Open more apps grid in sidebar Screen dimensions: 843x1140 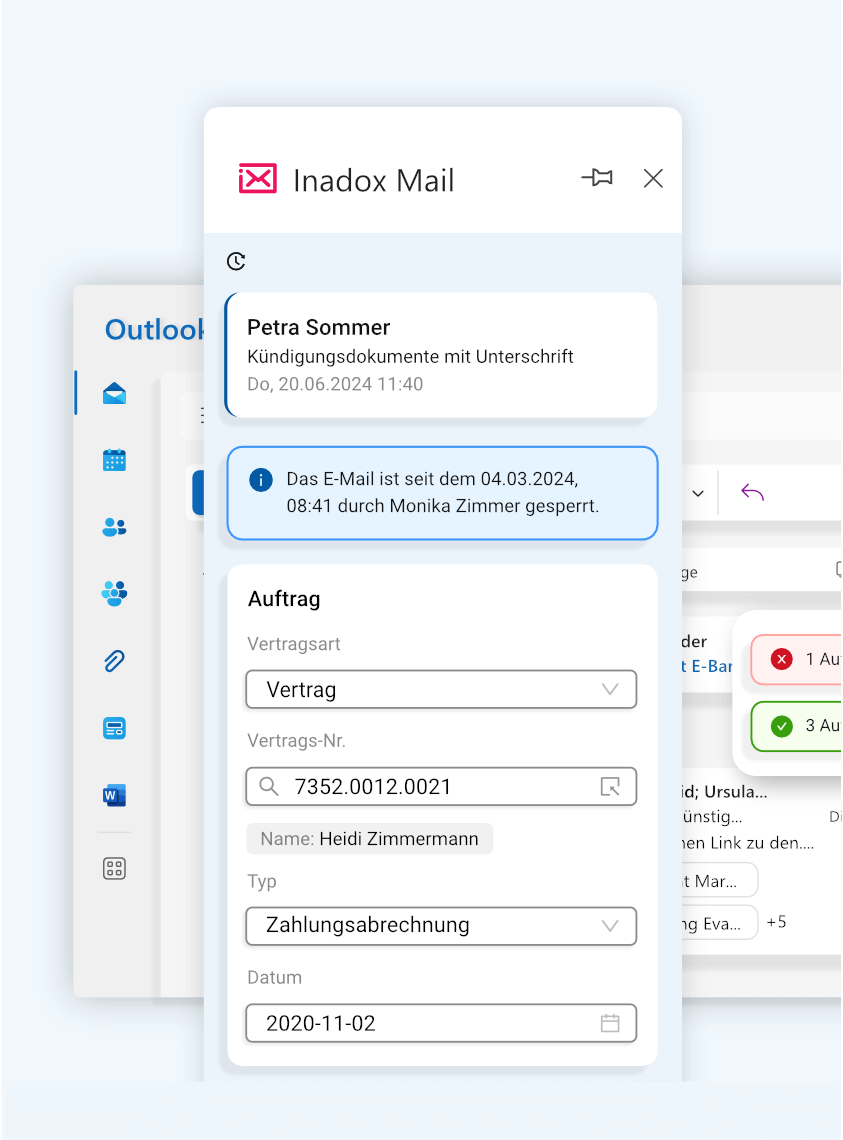click(x=114, y=868)
